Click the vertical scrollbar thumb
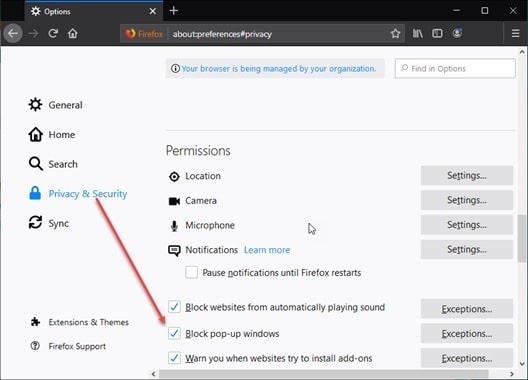The image size is (528, 380). [x=522, y=238]
